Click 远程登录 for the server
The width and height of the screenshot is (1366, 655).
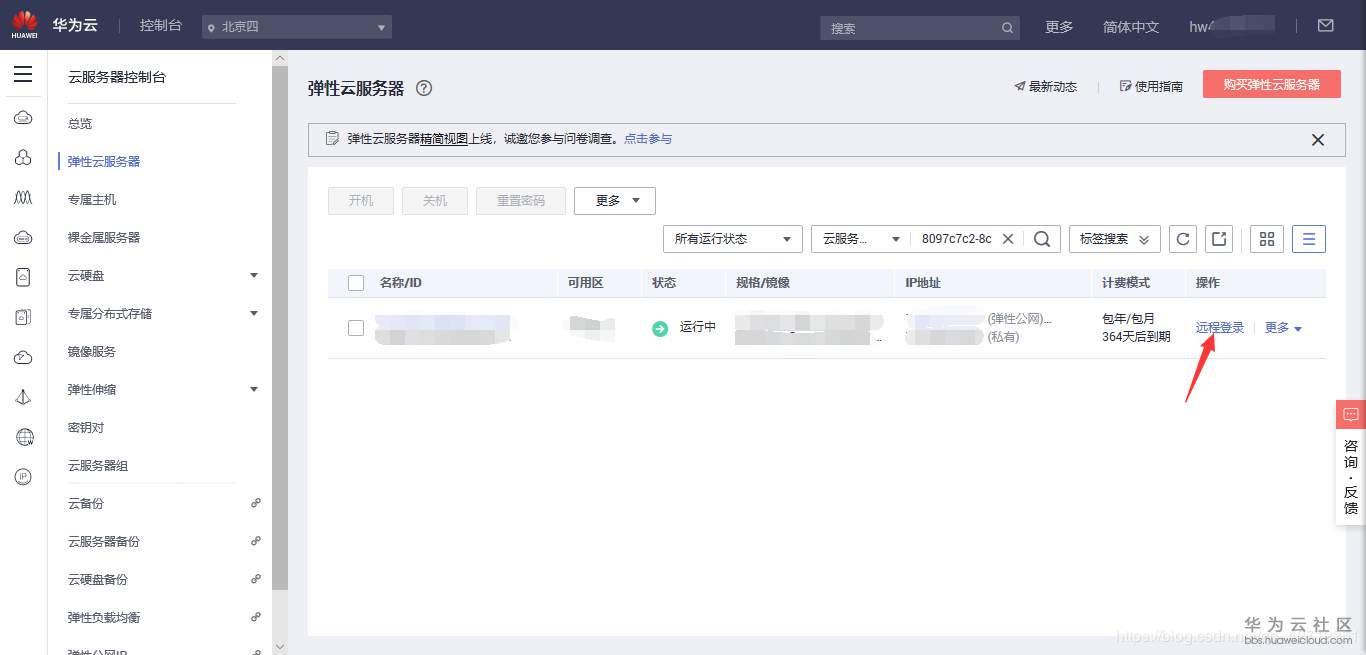point(1220,328)
